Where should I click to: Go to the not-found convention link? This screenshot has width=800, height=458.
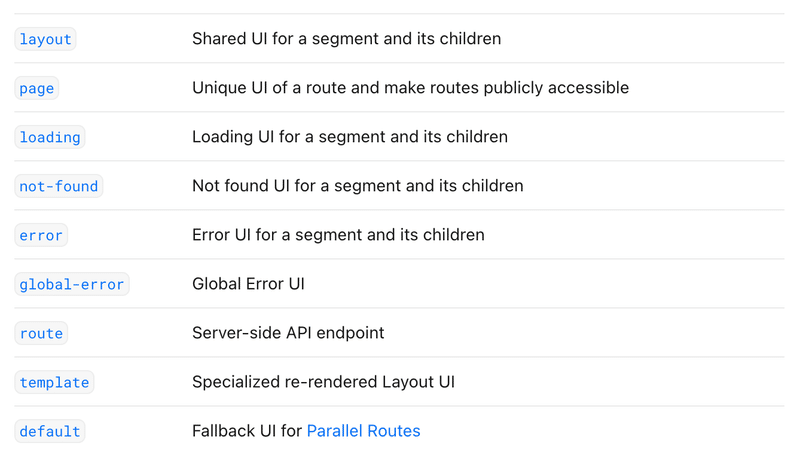(x=59, y=186)
